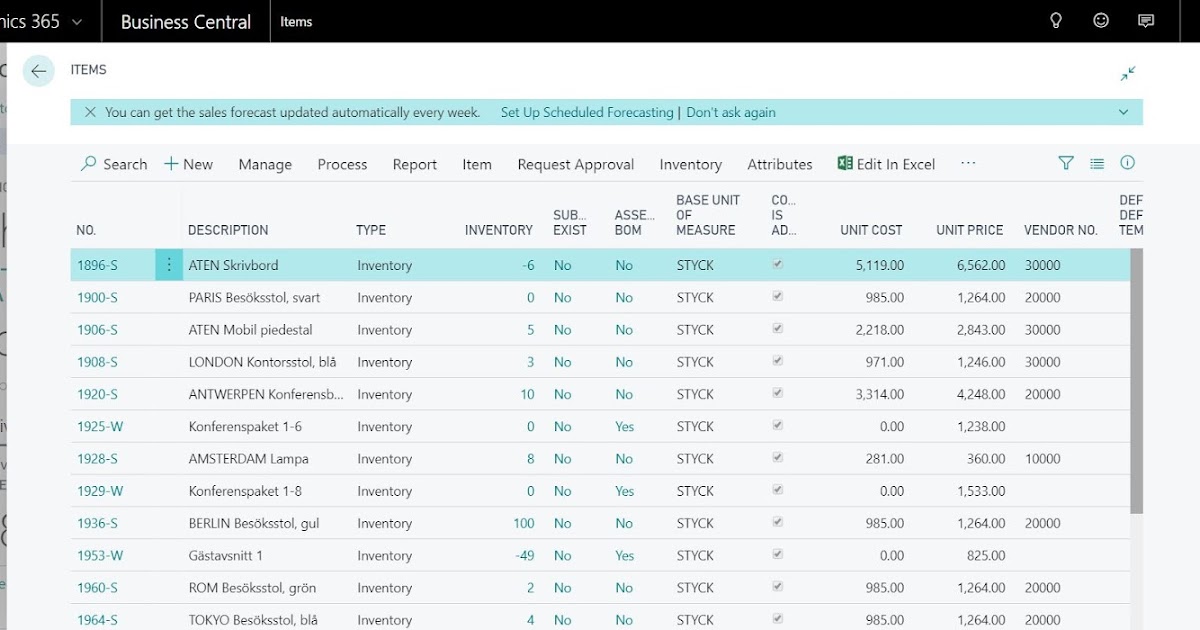Open the Request Approval menu
Image resolution: width=1200 pixels, height=630 pixels.
[x=575, y=163]
